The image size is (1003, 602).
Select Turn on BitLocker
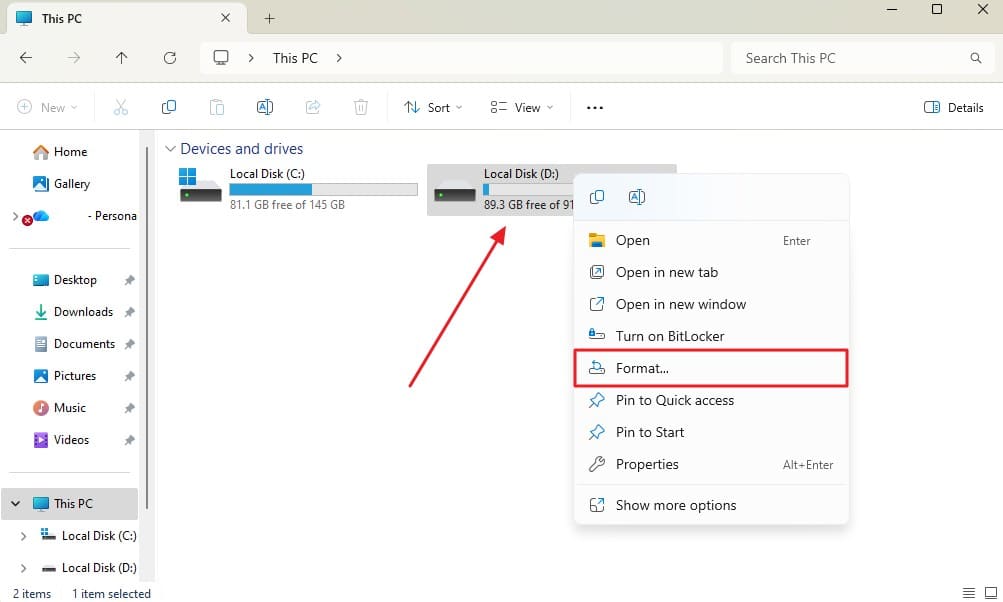tap(711, 337)
